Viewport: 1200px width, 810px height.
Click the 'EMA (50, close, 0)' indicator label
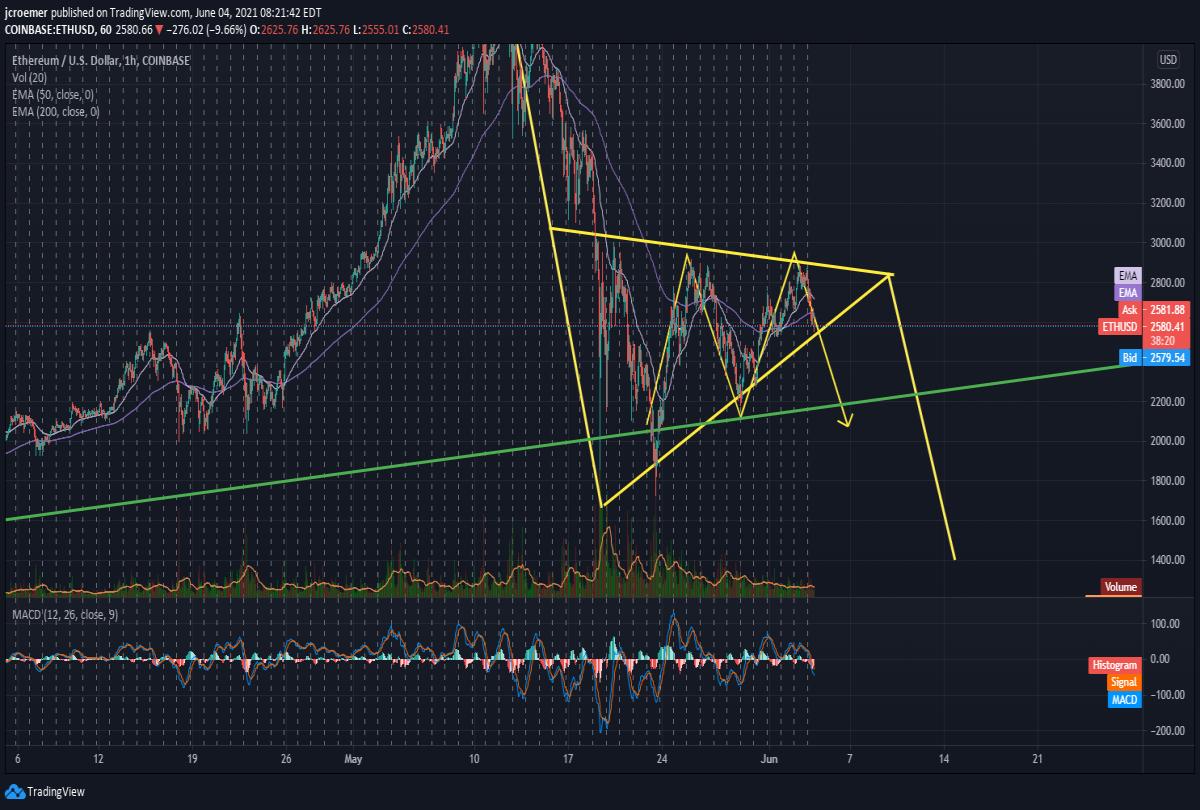point(52,95)
